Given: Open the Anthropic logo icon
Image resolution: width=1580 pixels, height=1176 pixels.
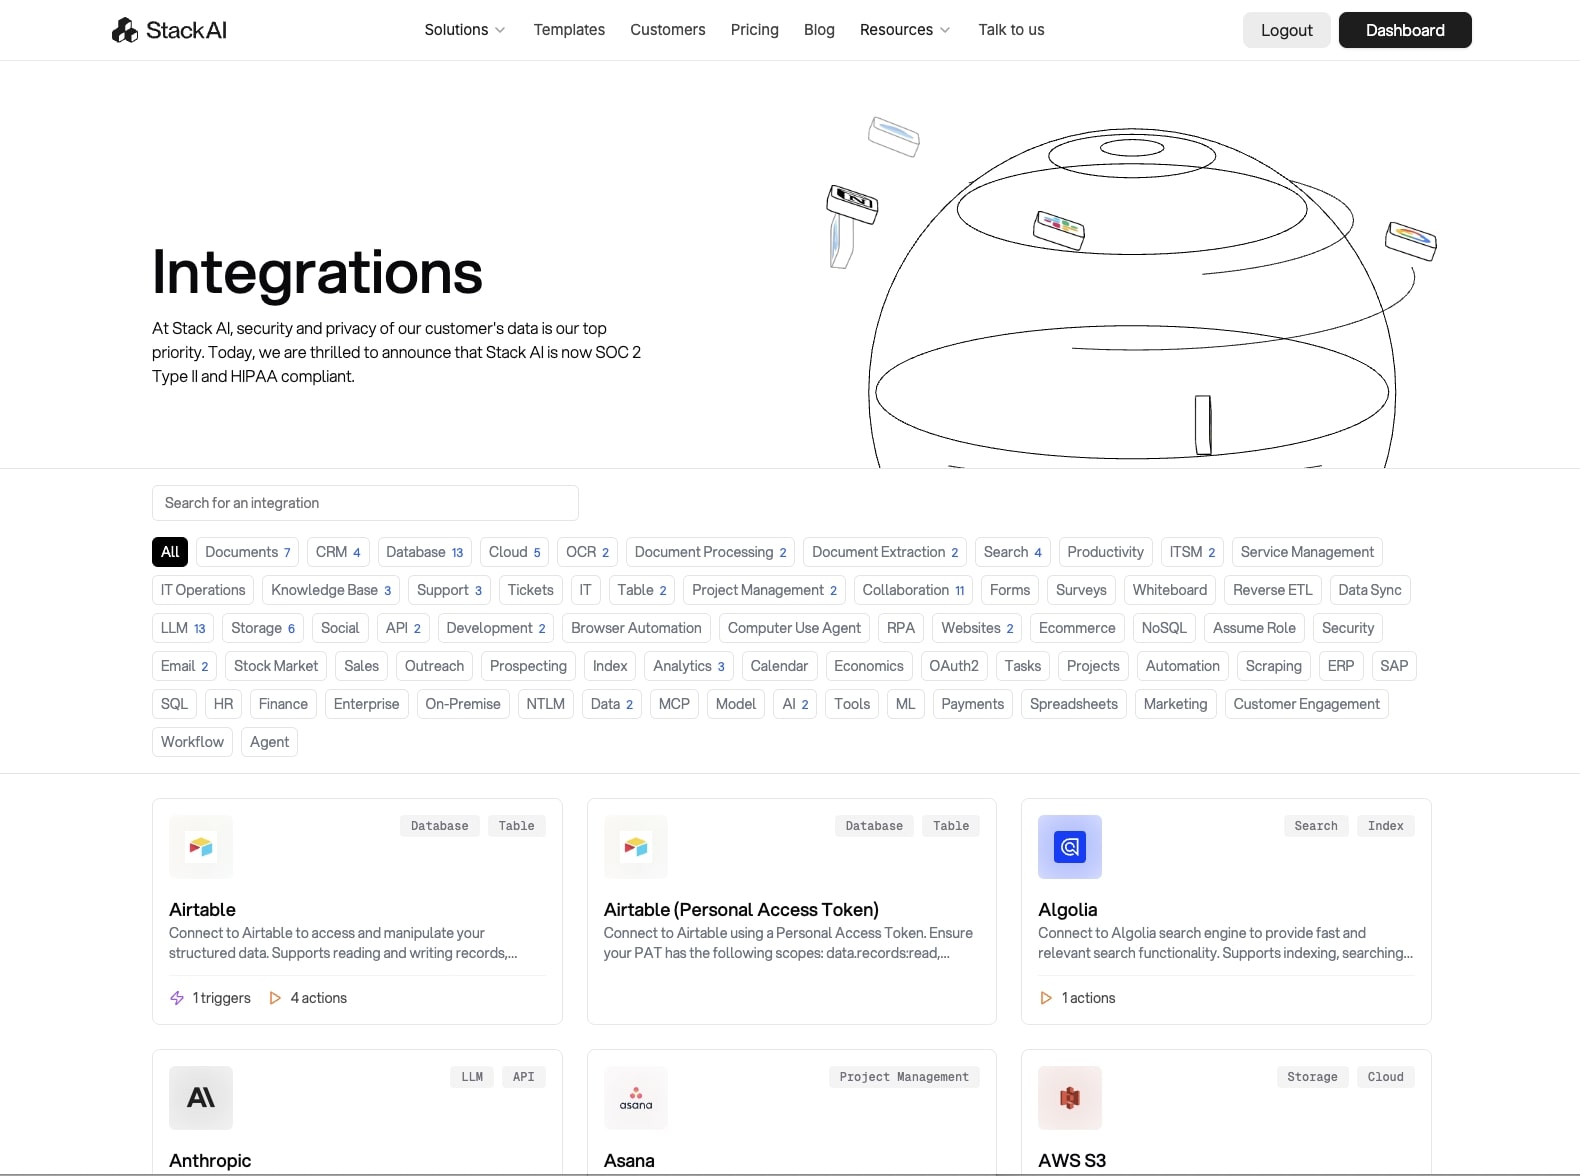Looking at the screenshot, I should pyautogui.click(x=201, y=1098).
